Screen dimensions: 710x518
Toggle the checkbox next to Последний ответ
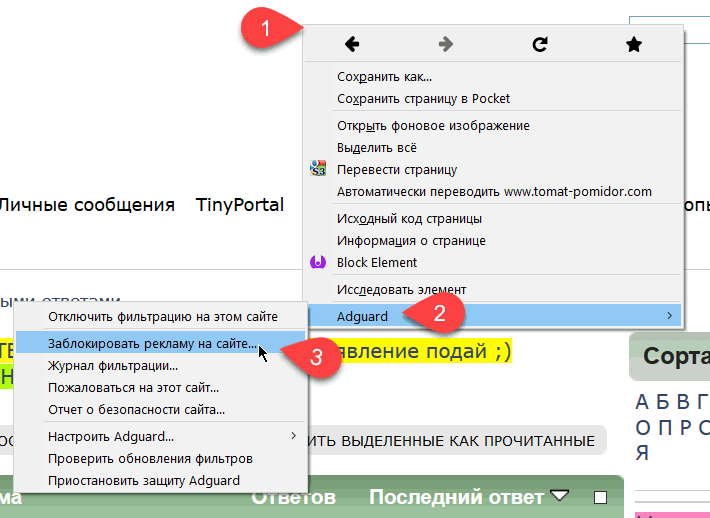[x=600, y=497]
